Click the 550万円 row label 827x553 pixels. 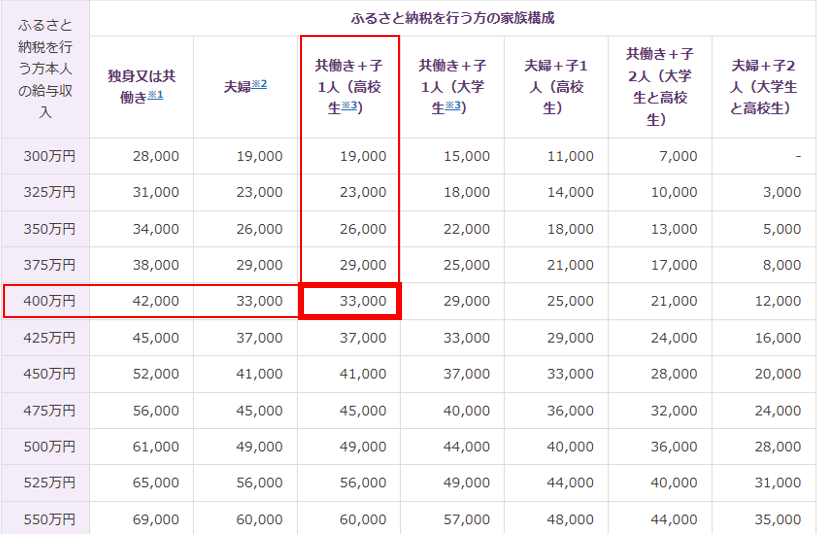pos(48,520)
